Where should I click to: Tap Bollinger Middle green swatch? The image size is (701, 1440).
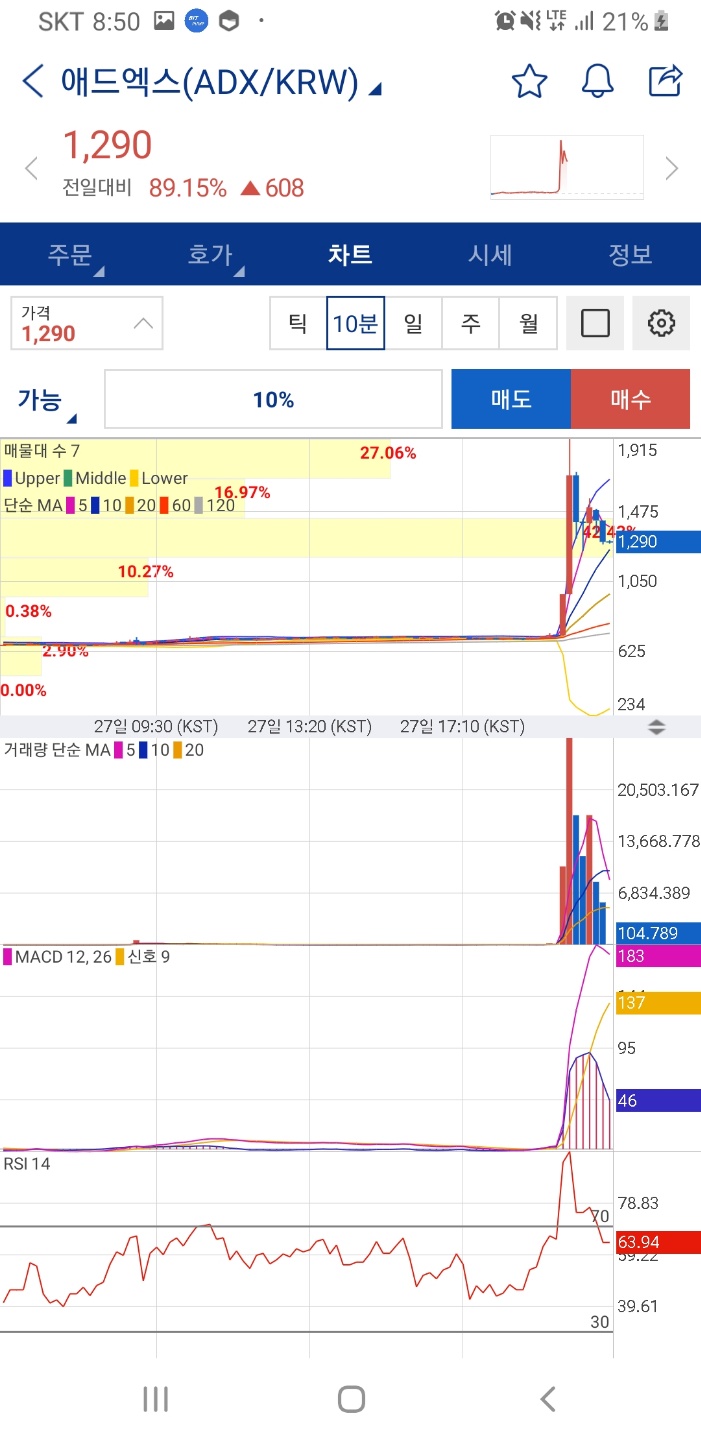67,478
